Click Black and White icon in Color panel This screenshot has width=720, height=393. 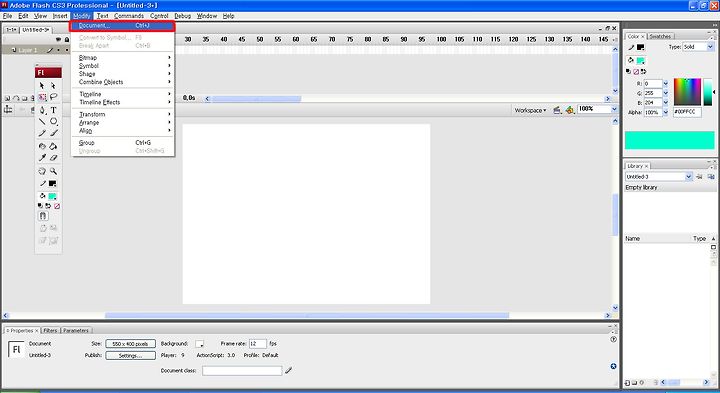tap(628, 72)
